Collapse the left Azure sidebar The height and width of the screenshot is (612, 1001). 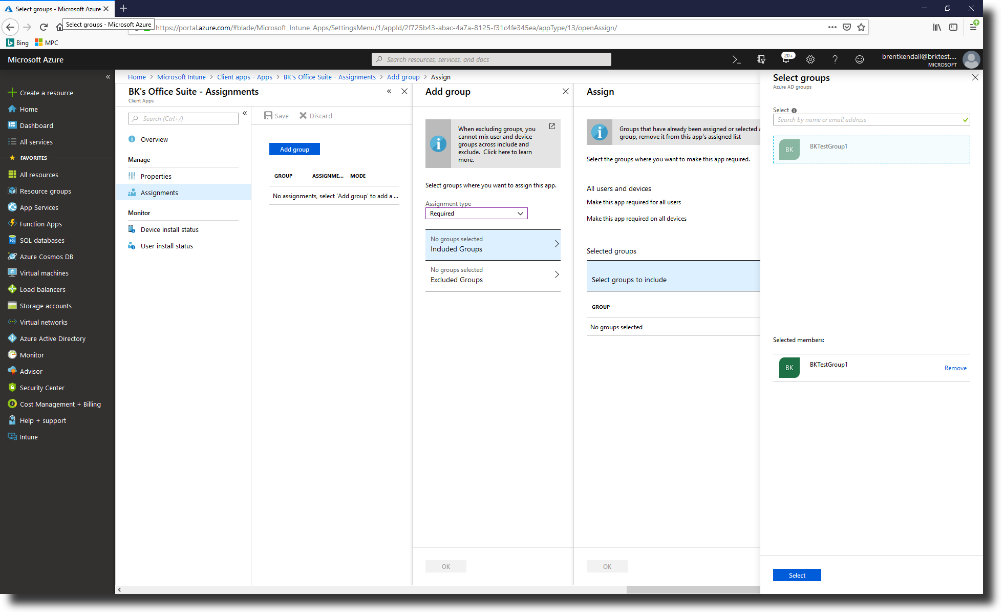(x=108, y=77)
